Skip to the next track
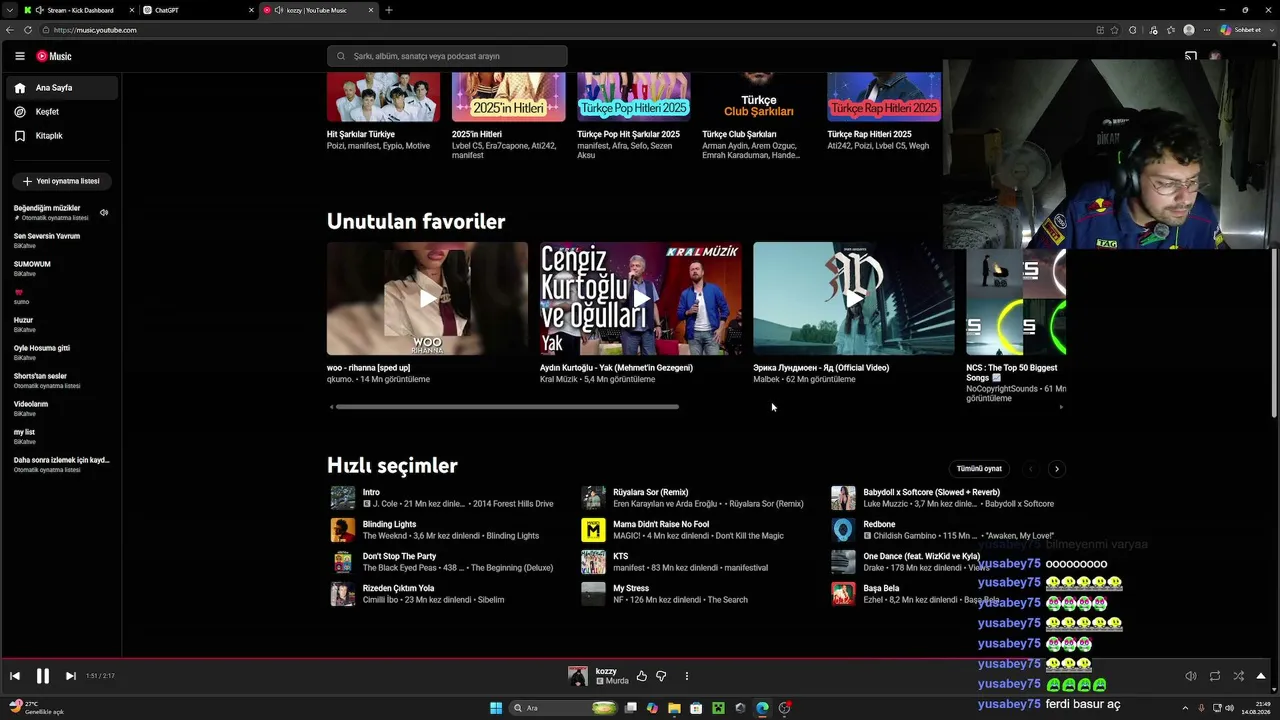The height and width of the screenshot is (720, 1280). 70,676
